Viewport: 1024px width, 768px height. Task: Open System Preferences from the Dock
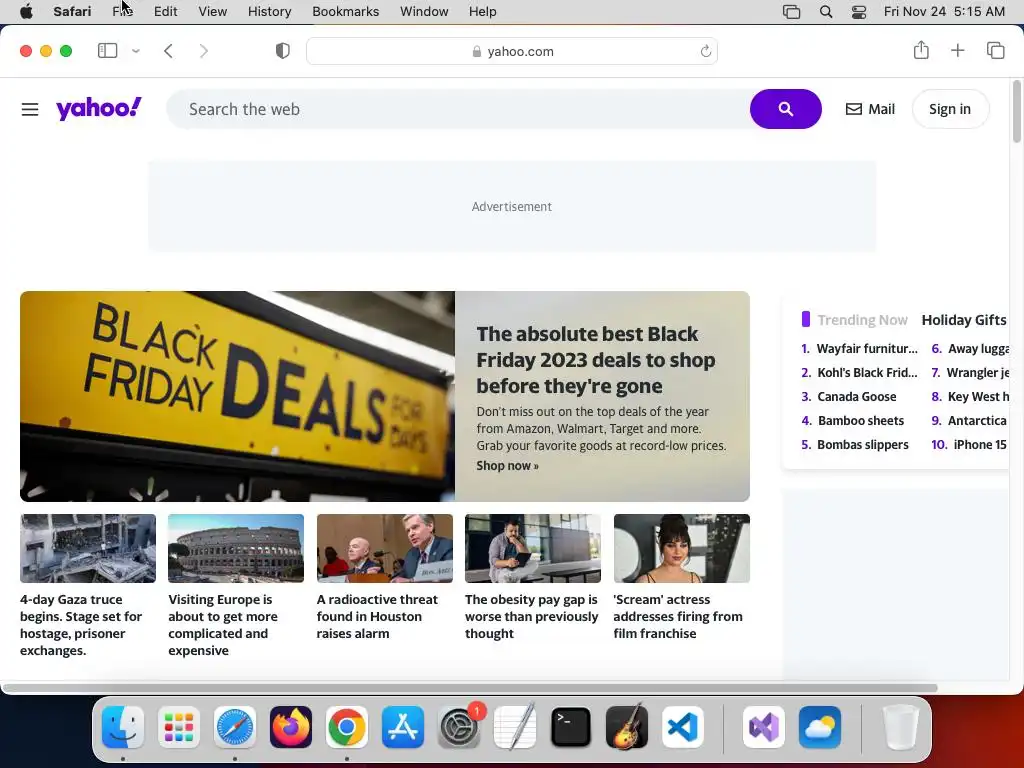pos(459,727)
